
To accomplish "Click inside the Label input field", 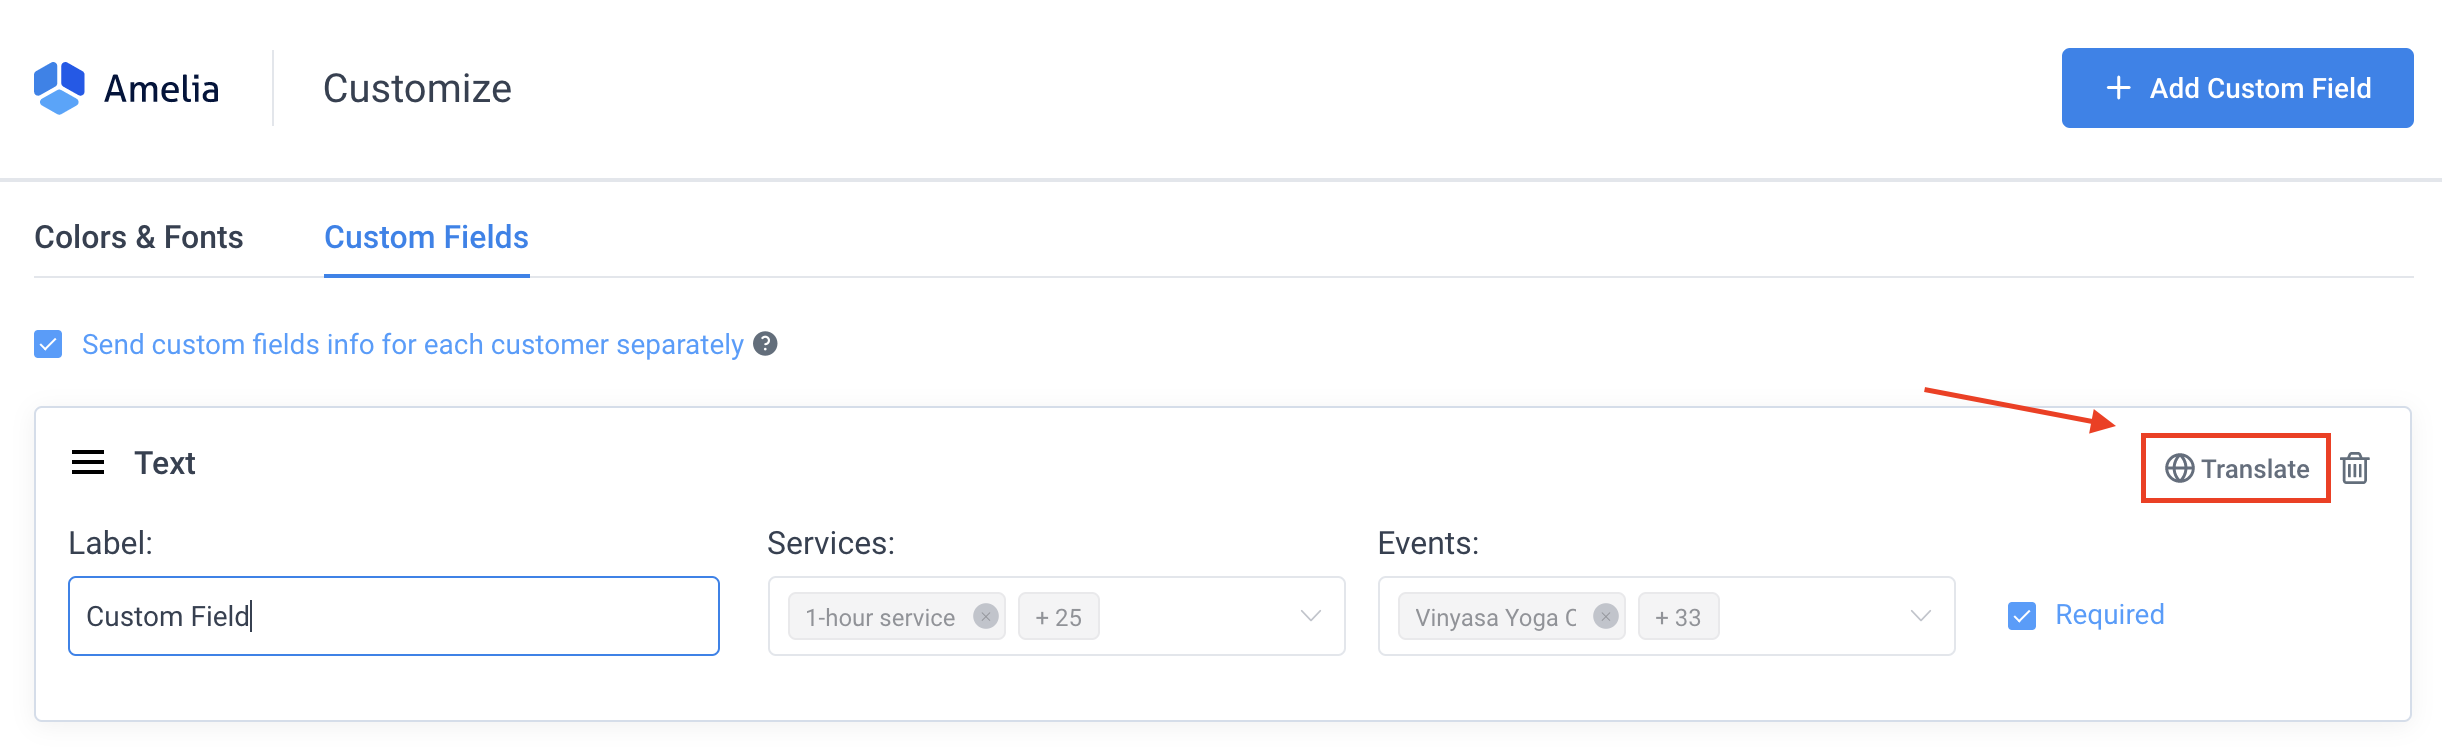I will coord(393,616).
